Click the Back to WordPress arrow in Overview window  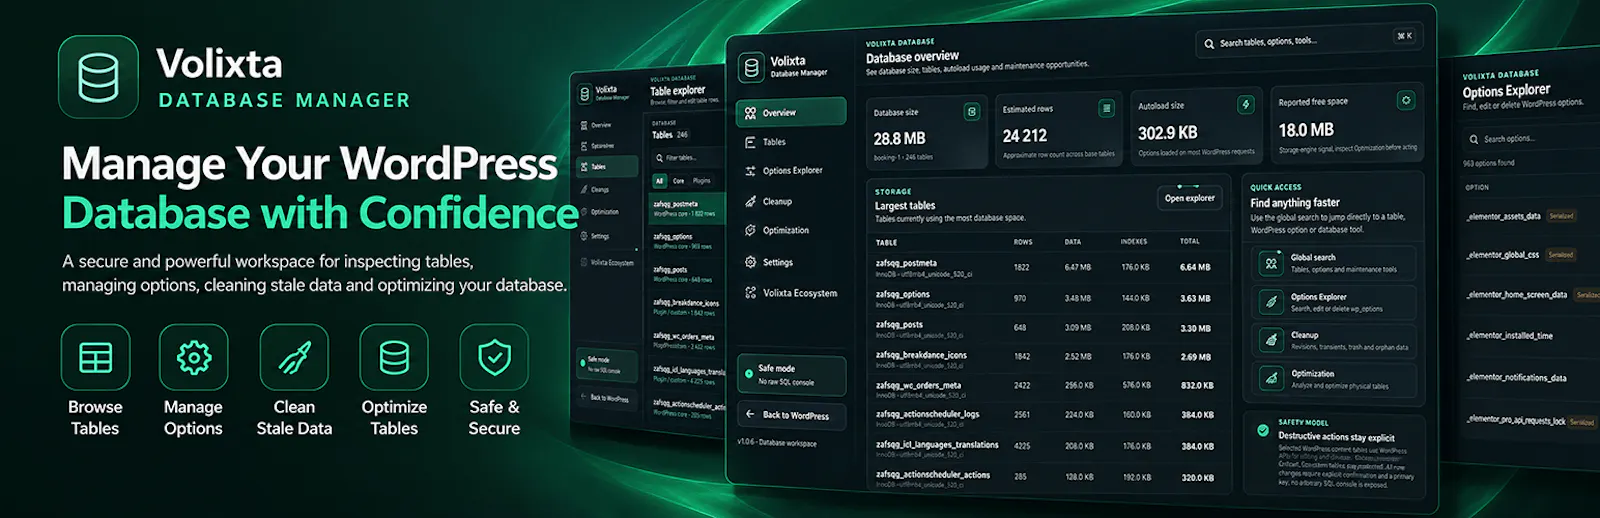[x=750, y=413]
